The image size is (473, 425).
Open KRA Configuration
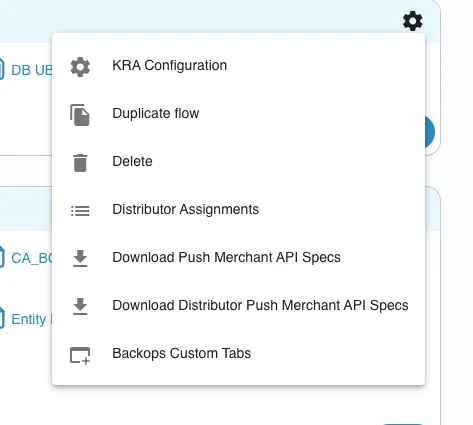(x=238, y=66)
